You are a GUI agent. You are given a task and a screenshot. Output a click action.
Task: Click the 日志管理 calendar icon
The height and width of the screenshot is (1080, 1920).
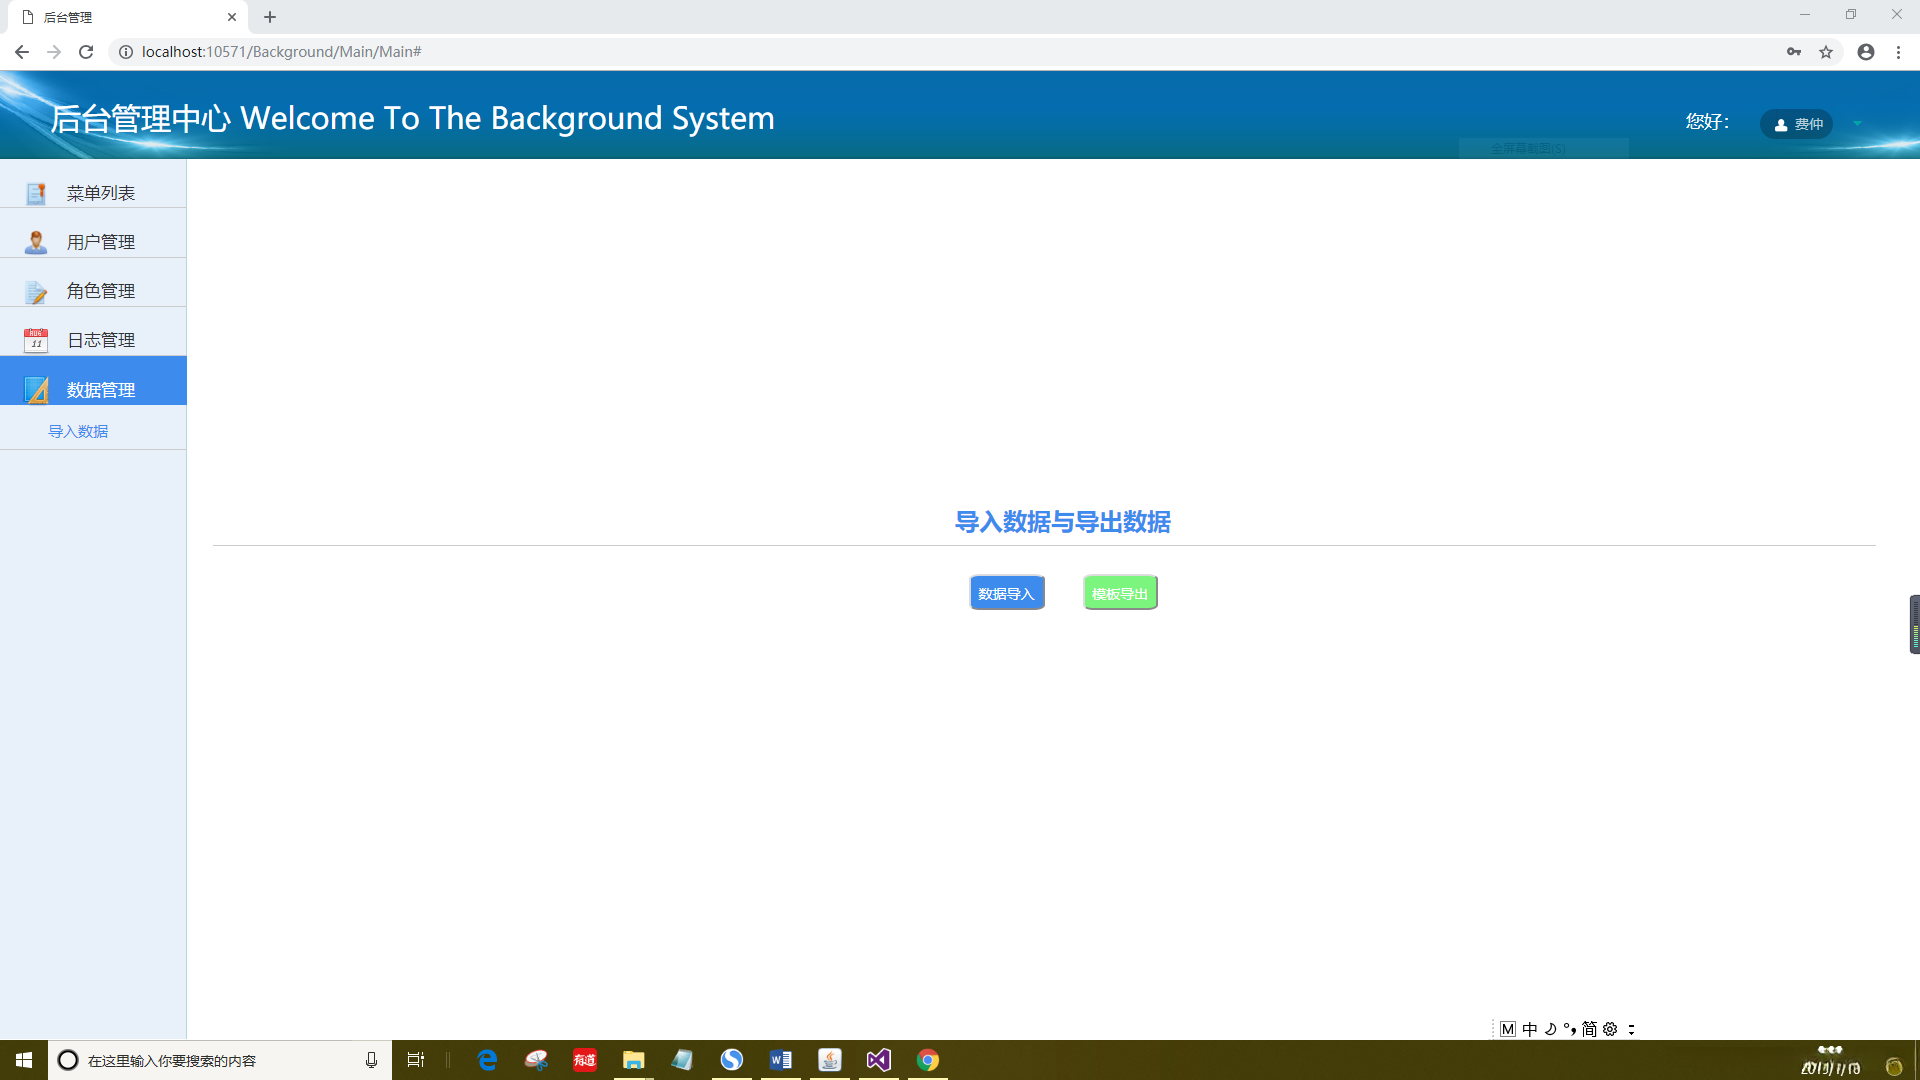[x=36, y=340]
